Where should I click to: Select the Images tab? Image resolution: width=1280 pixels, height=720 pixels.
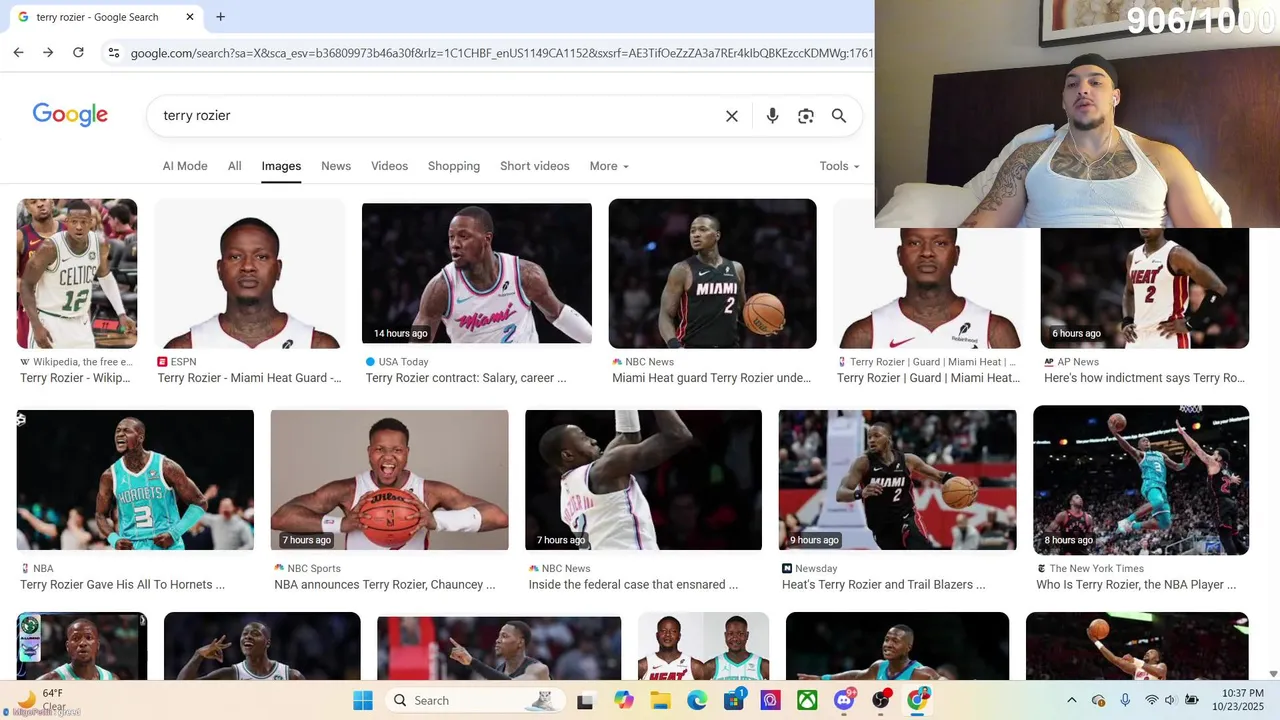281,166
